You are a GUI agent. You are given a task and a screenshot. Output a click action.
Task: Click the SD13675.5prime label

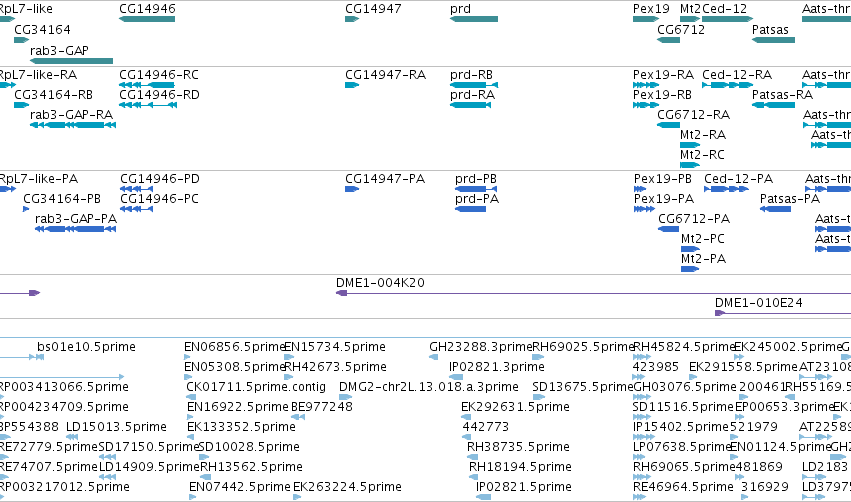583,386
